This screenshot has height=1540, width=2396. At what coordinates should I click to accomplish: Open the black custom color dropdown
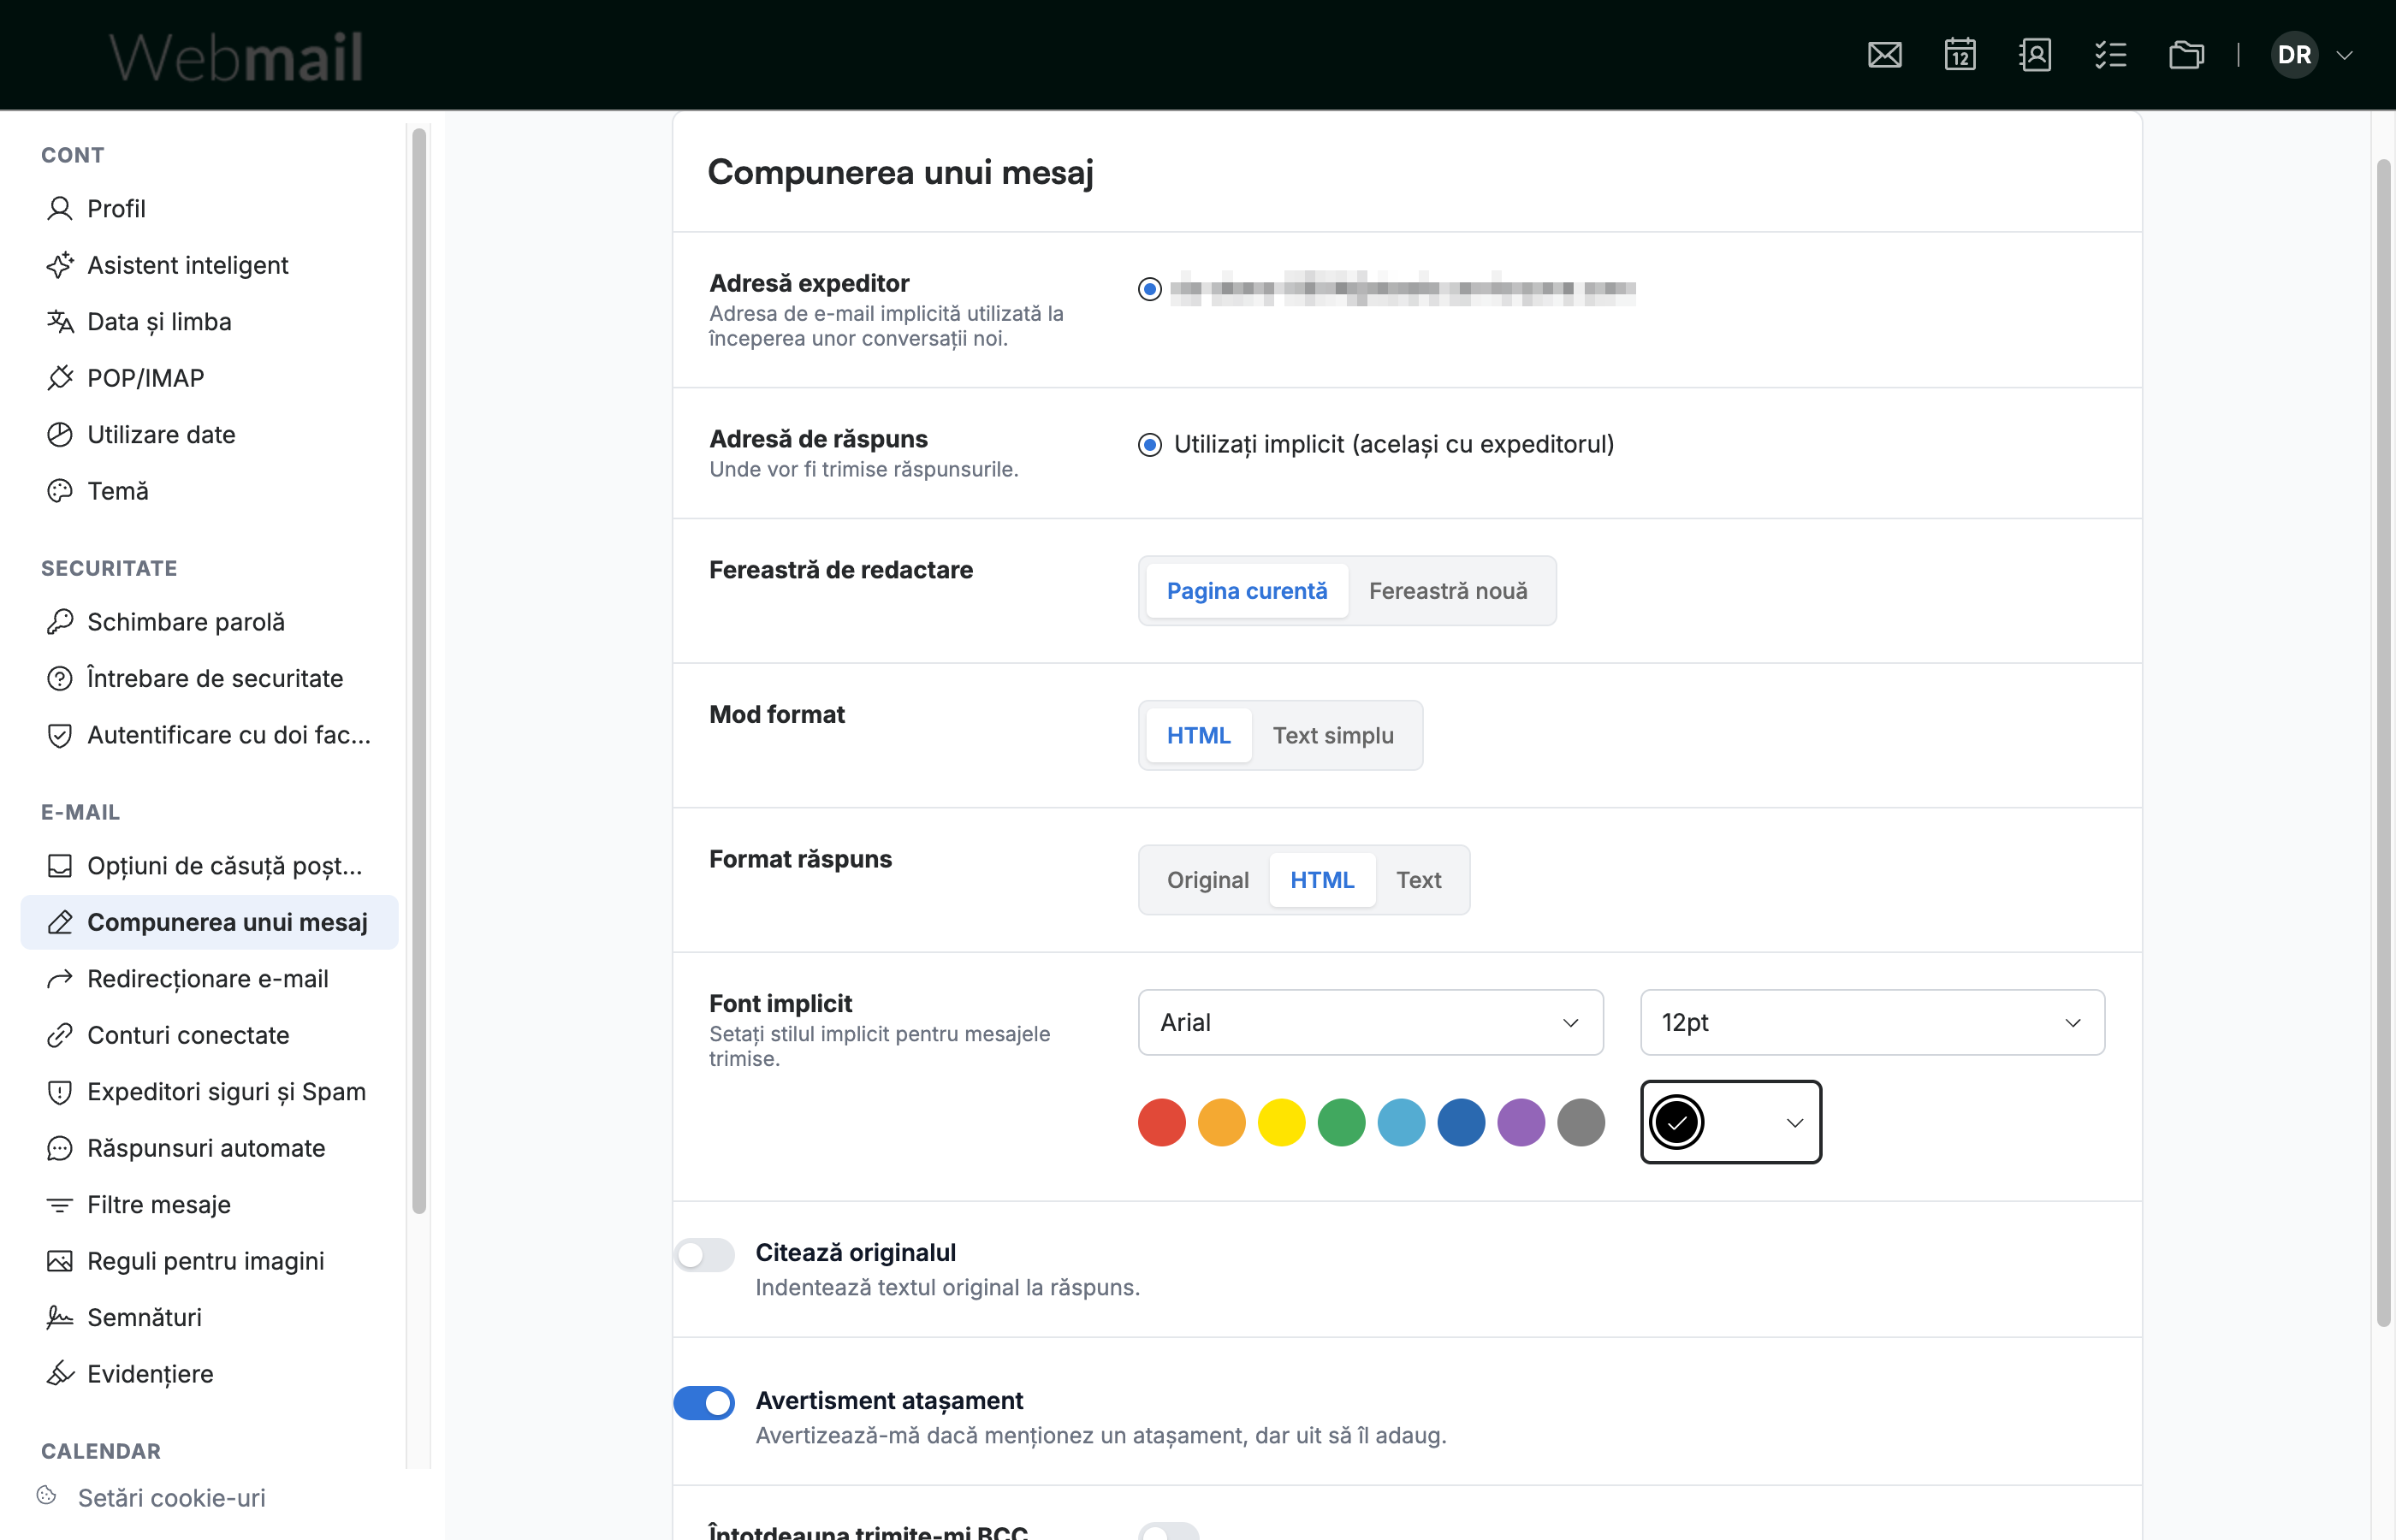click(1731, 1122)
